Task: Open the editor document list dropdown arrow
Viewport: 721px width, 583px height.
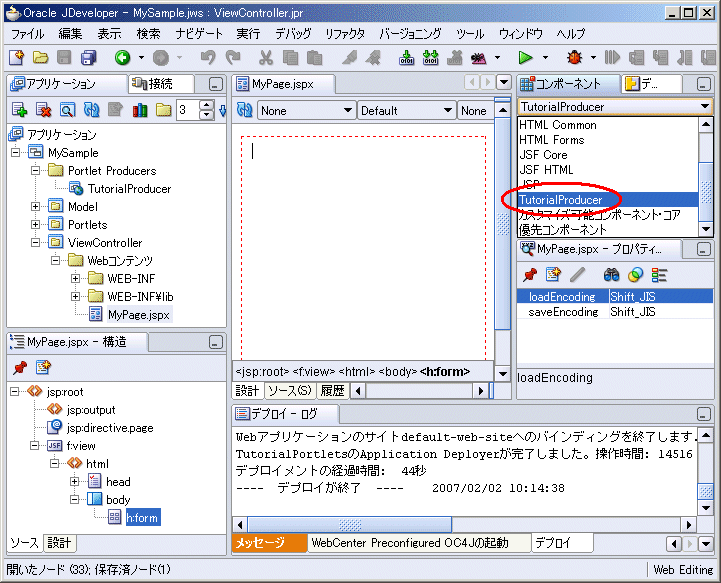Action: point(504,83)
